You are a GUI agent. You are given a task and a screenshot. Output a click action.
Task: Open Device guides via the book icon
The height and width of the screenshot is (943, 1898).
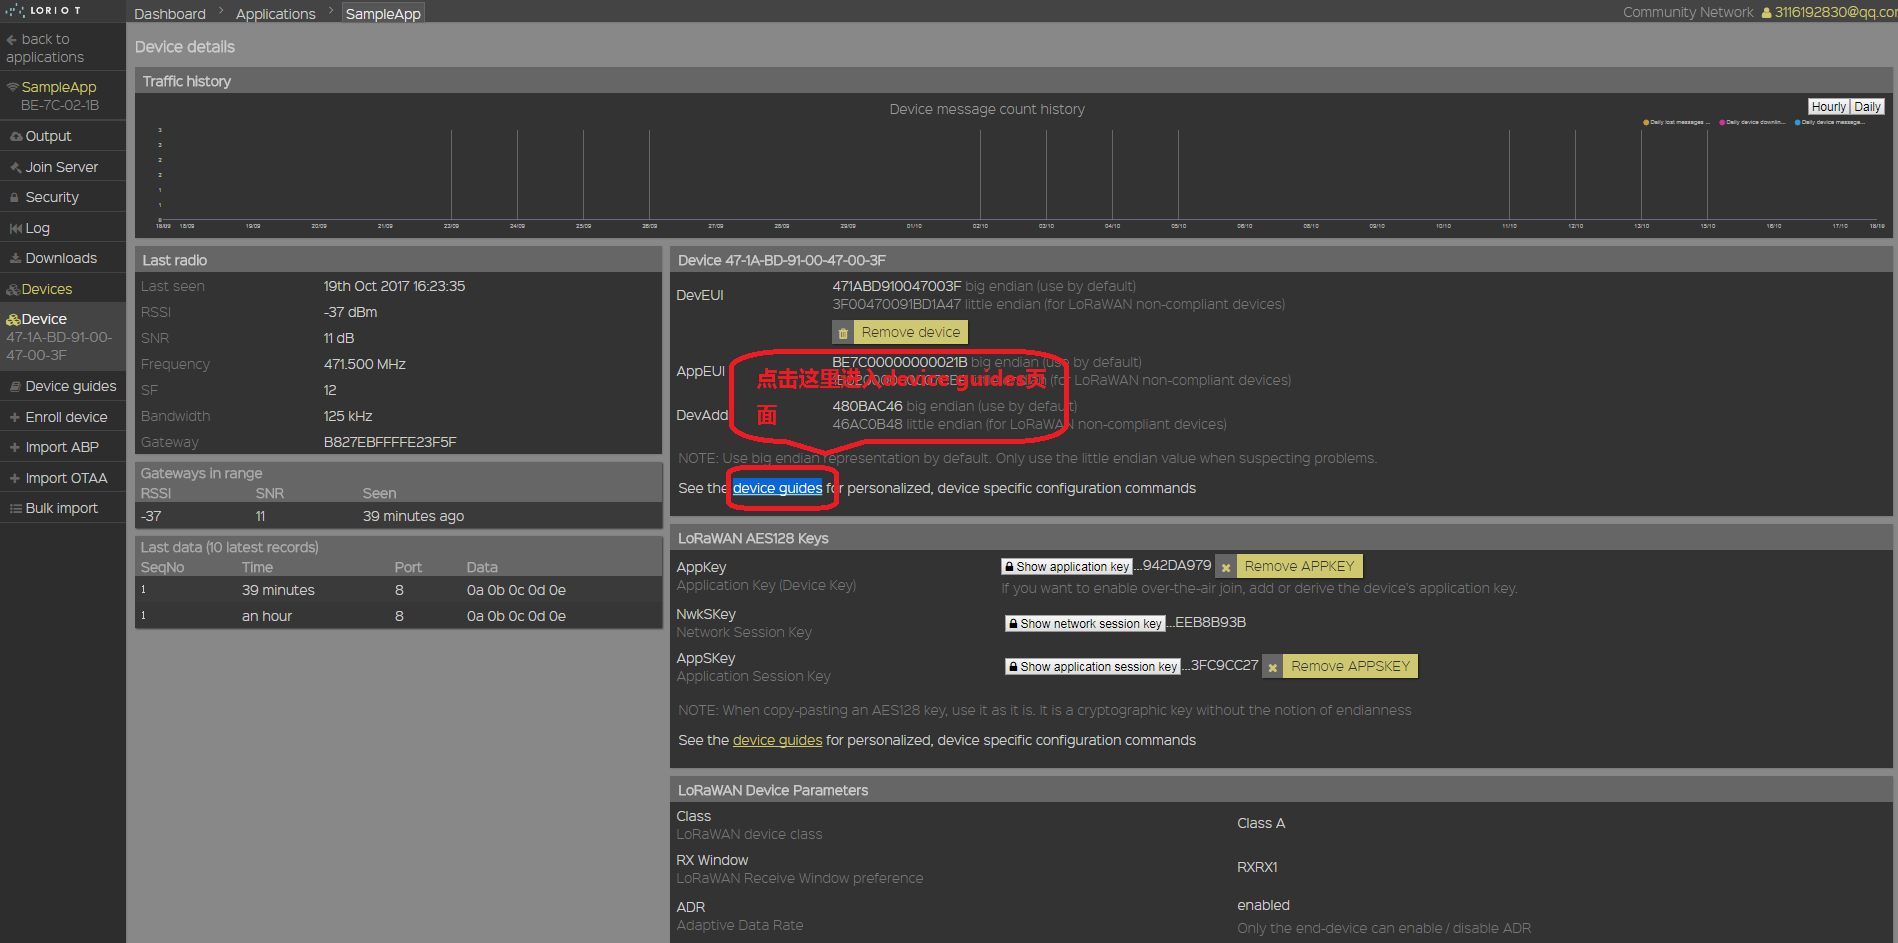point(16,386)
